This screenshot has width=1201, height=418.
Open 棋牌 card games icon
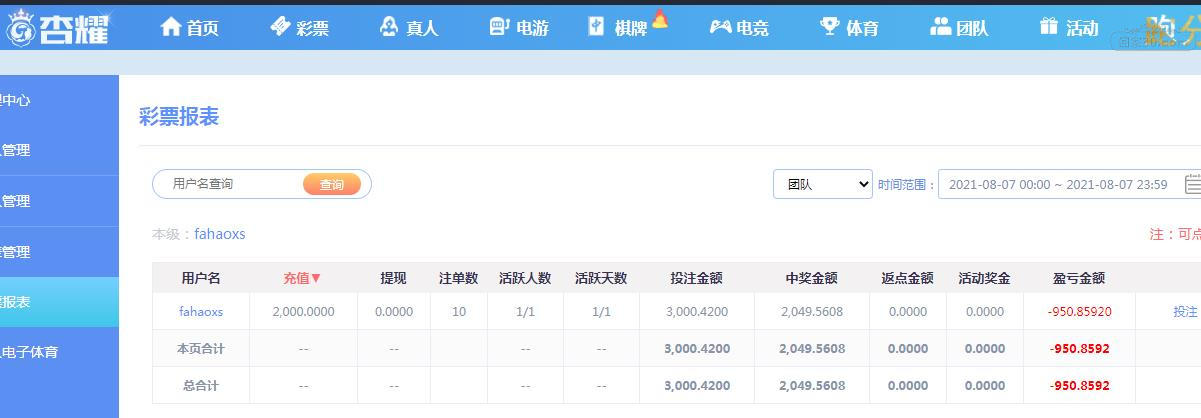597,27
